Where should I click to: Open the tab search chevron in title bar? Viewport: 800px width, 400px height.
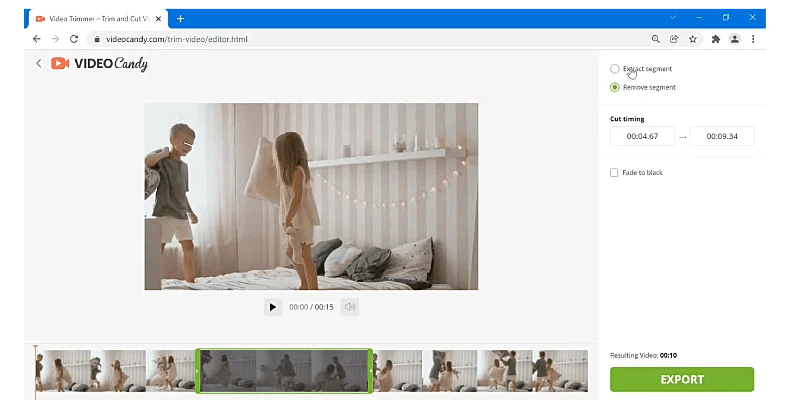(672, 17)
